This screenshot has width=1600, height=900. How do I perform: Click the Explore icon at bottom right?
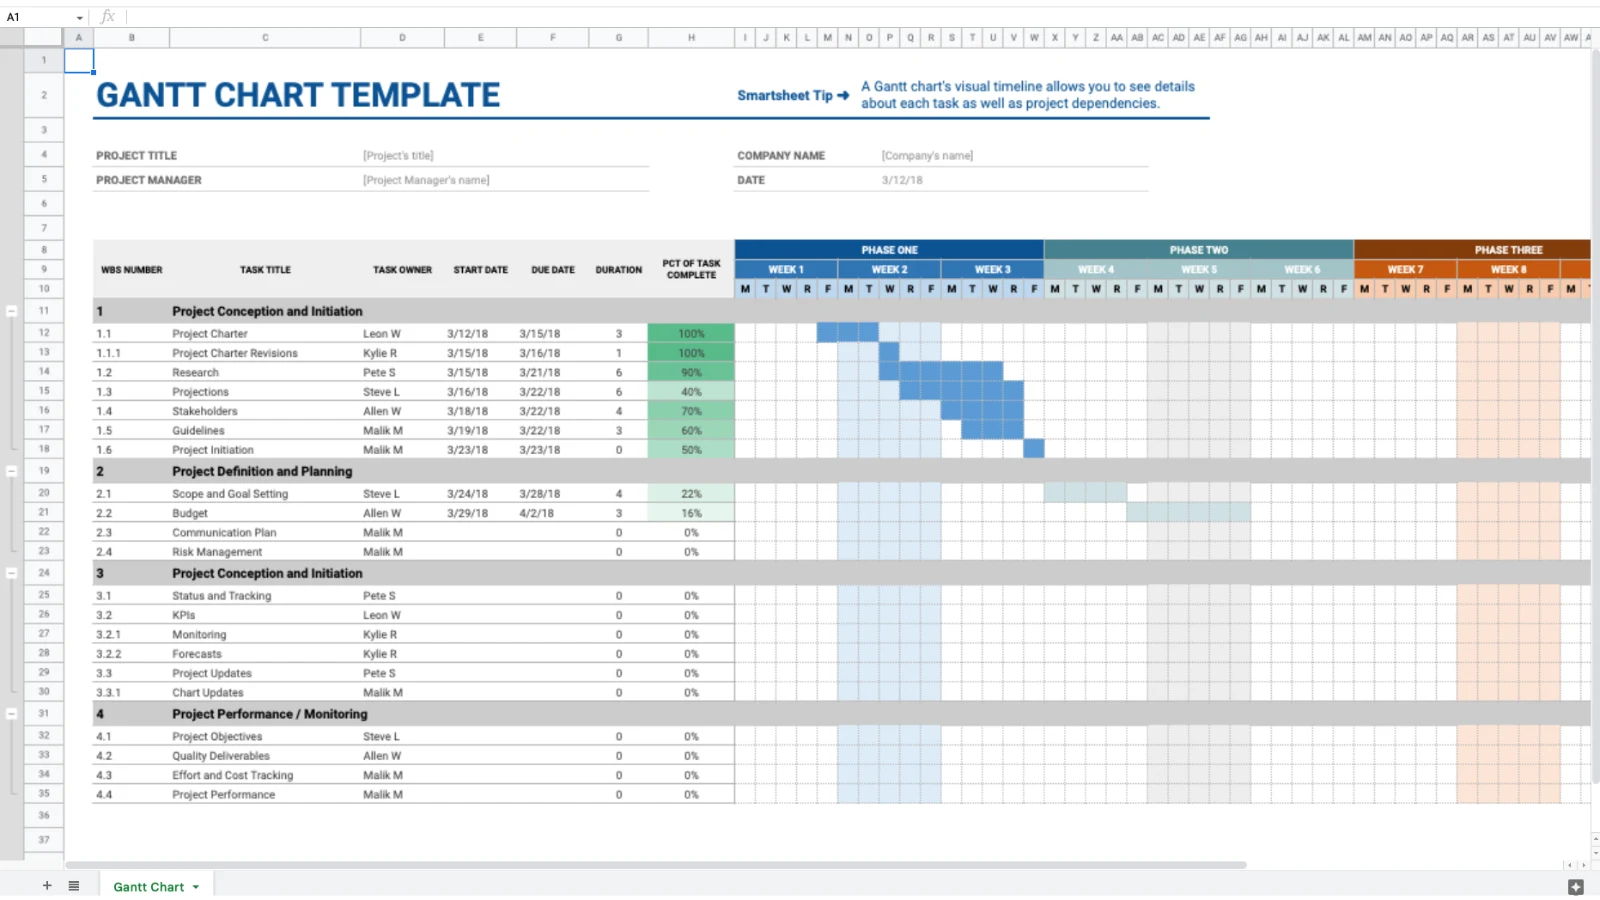[x=1576, y=887]
